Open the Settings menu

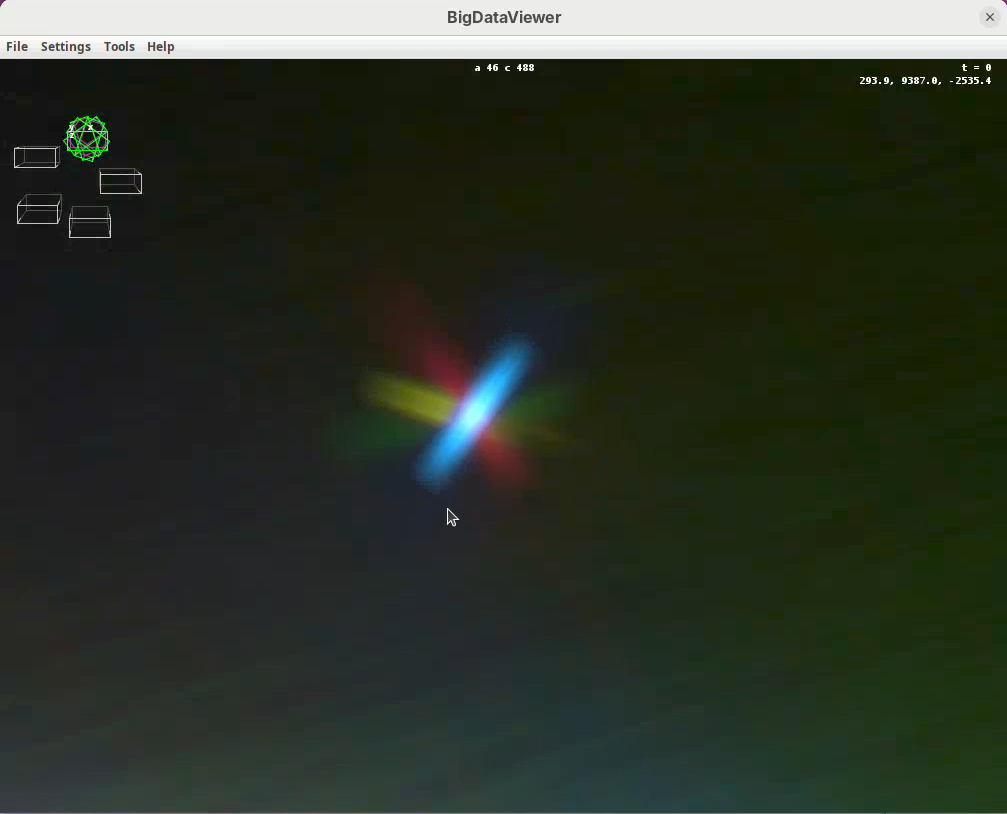[65, 47]
